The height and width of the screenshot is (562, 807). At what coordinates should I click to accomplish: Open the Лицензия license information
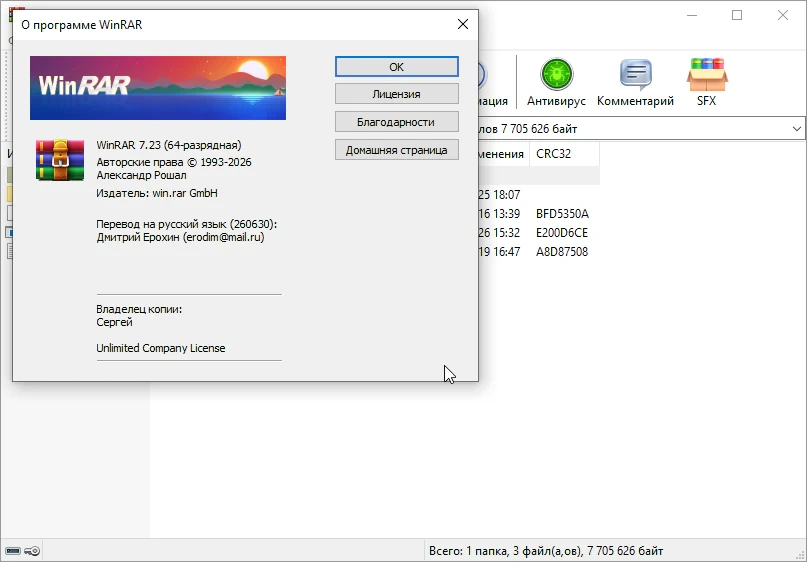pyautogui.click(x=396, y=94)
